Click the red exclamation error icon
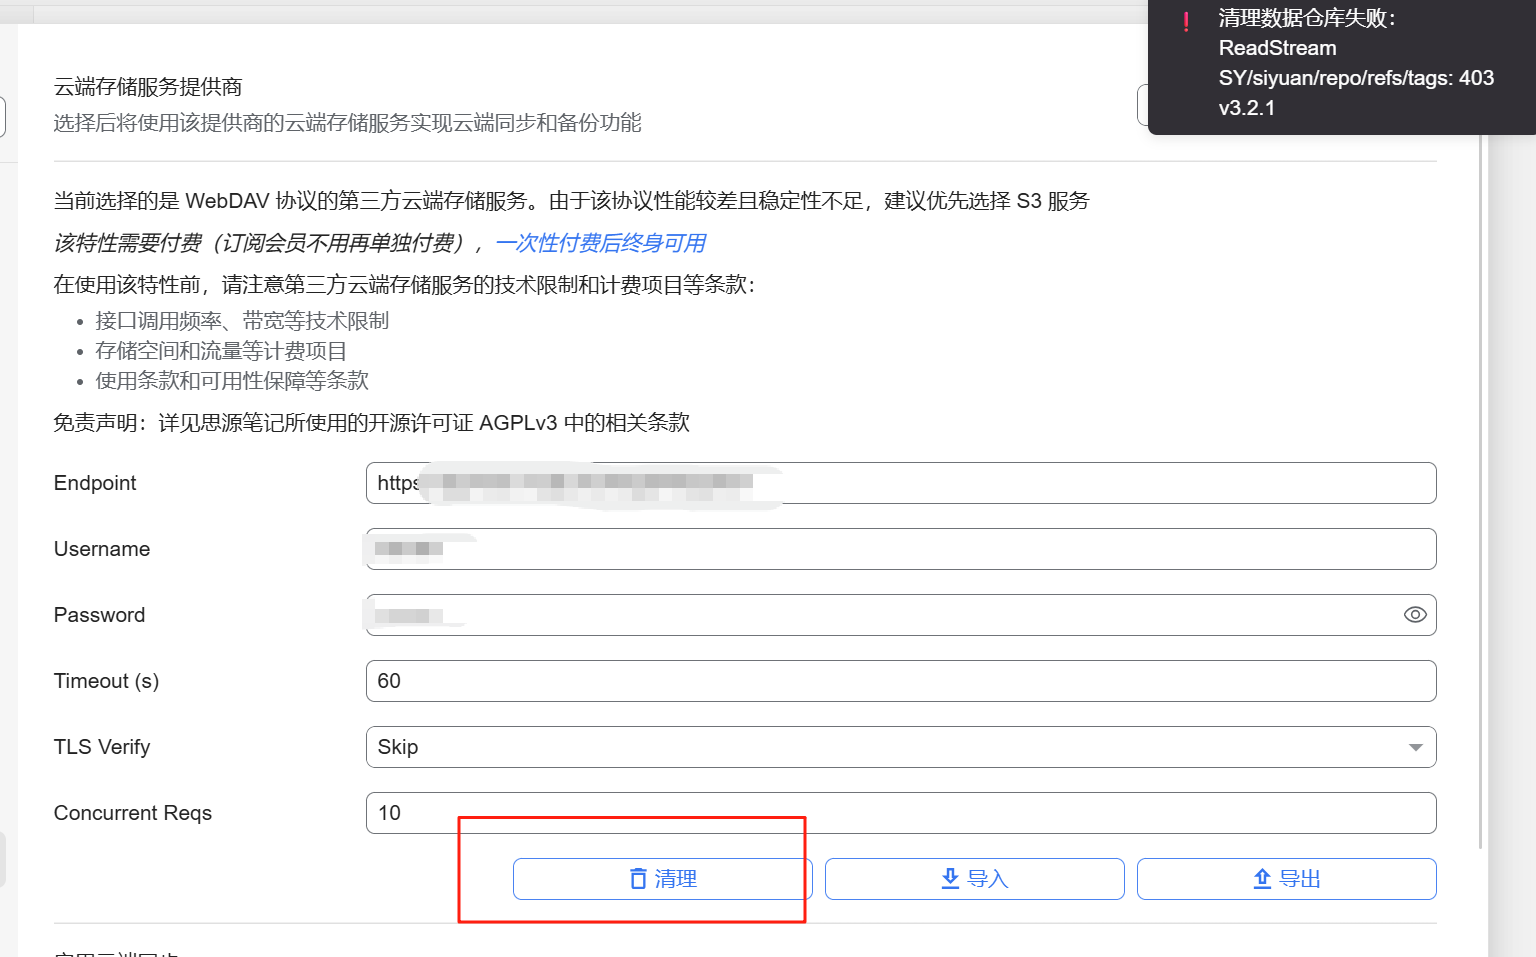The height and width of the screenshot is (957, 1536). click(x=1186, y=22)
